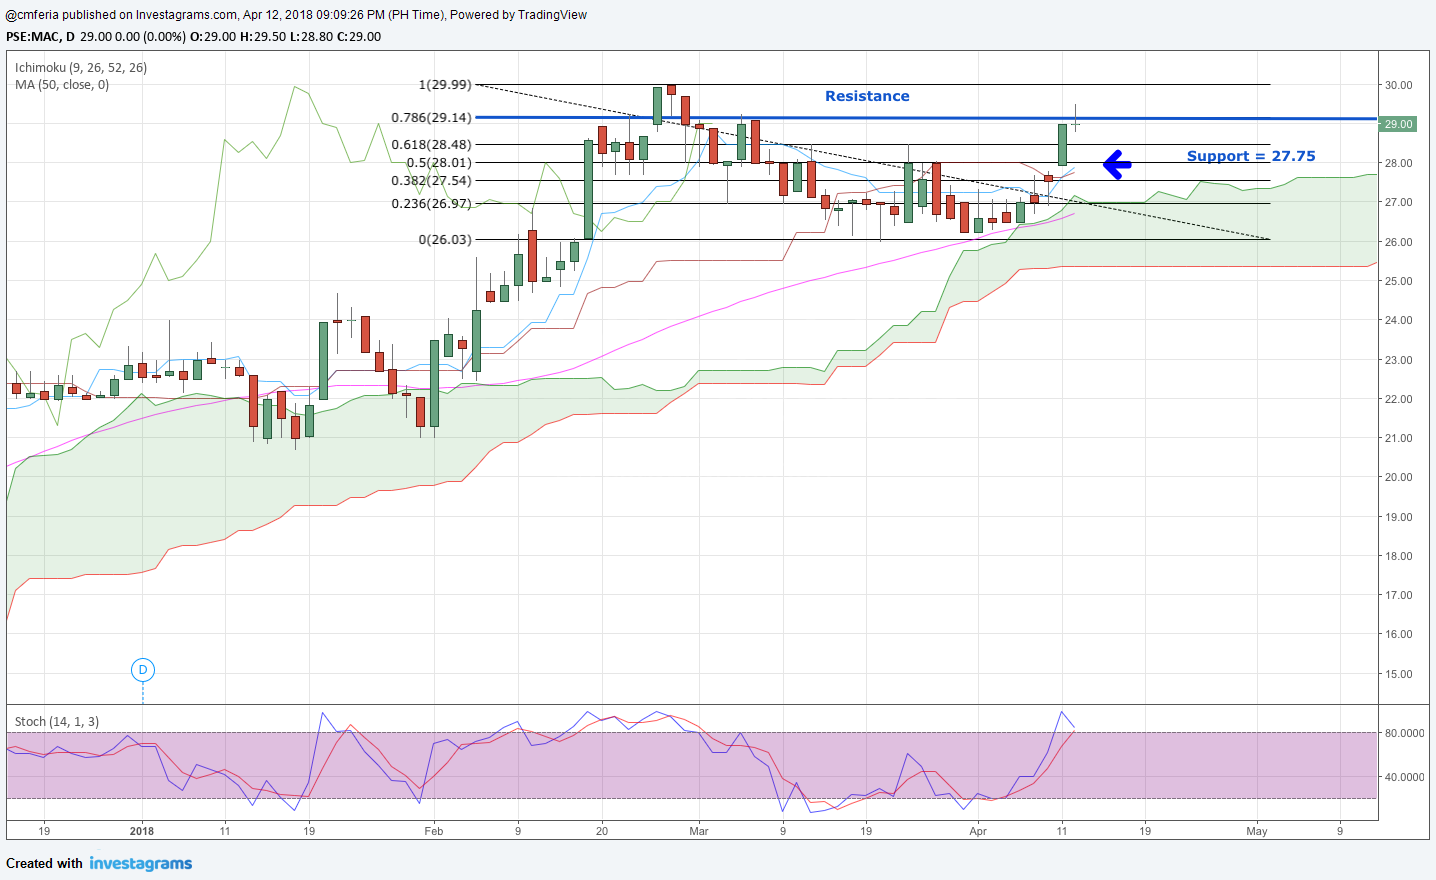This screenshot has width=1436, height=880.
Task: Click the 80.0000 stochastic axis label
Action: point(1404,733)
